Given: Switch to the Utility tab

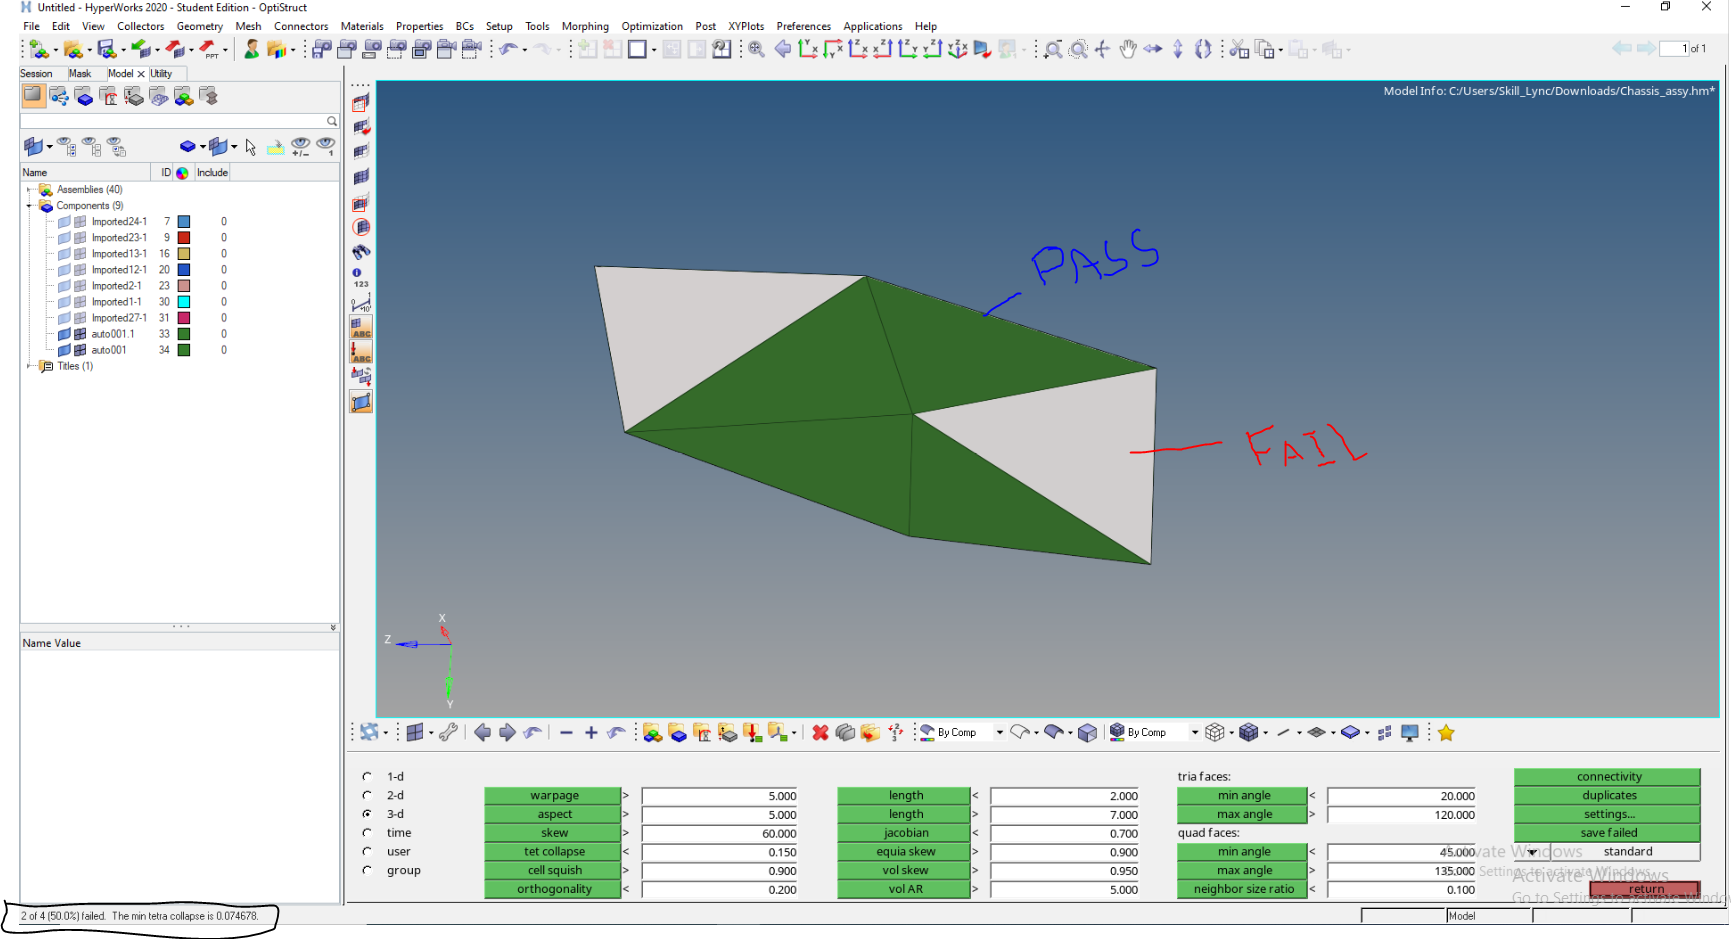Looking at the screenshot, I should coord(161,73).
